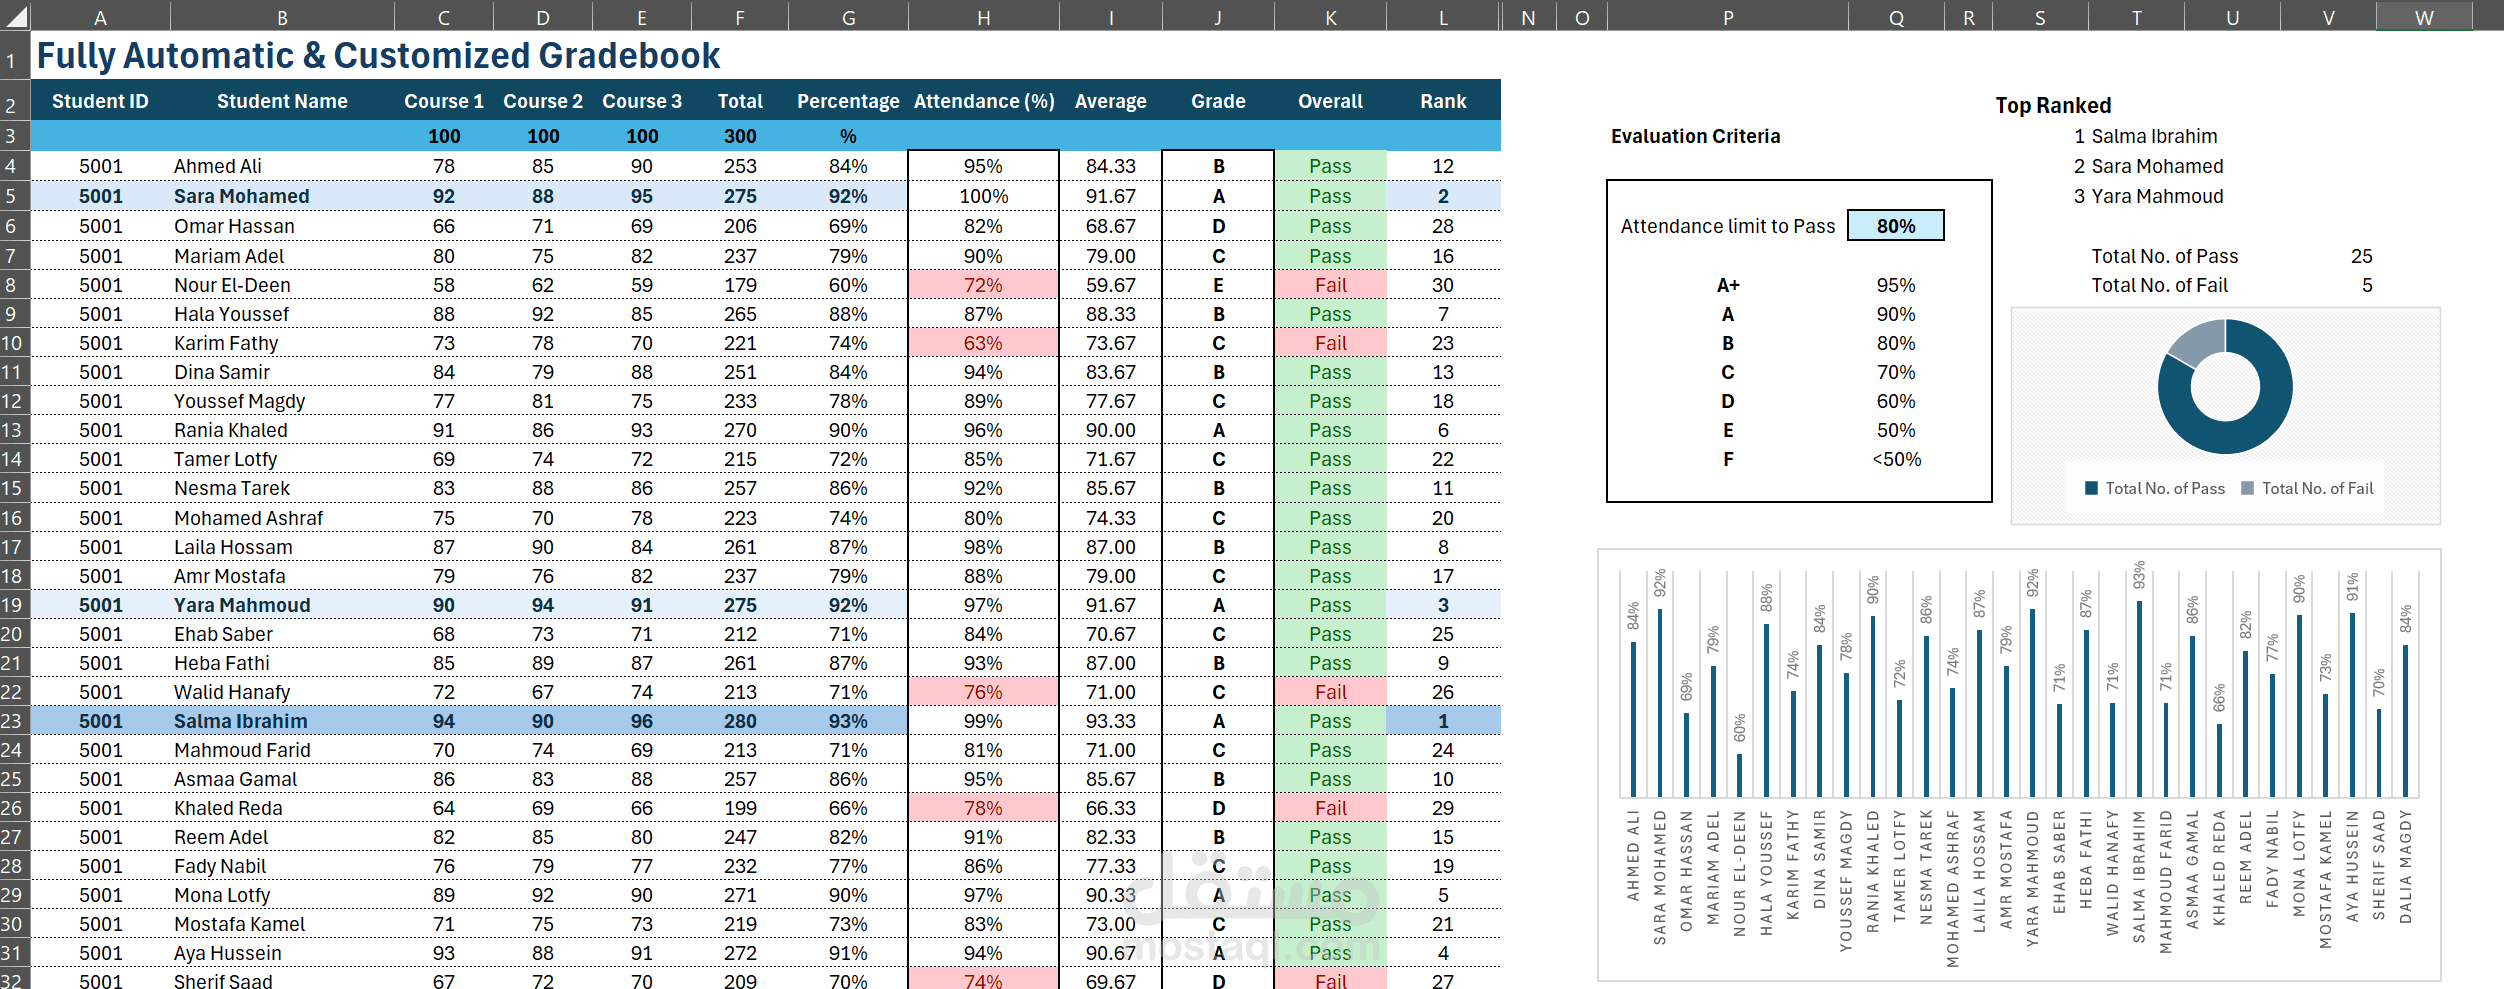This screenshot has height=989, width=2504.
Task: Click the Student Name header cell
Action: coord(282,101)
